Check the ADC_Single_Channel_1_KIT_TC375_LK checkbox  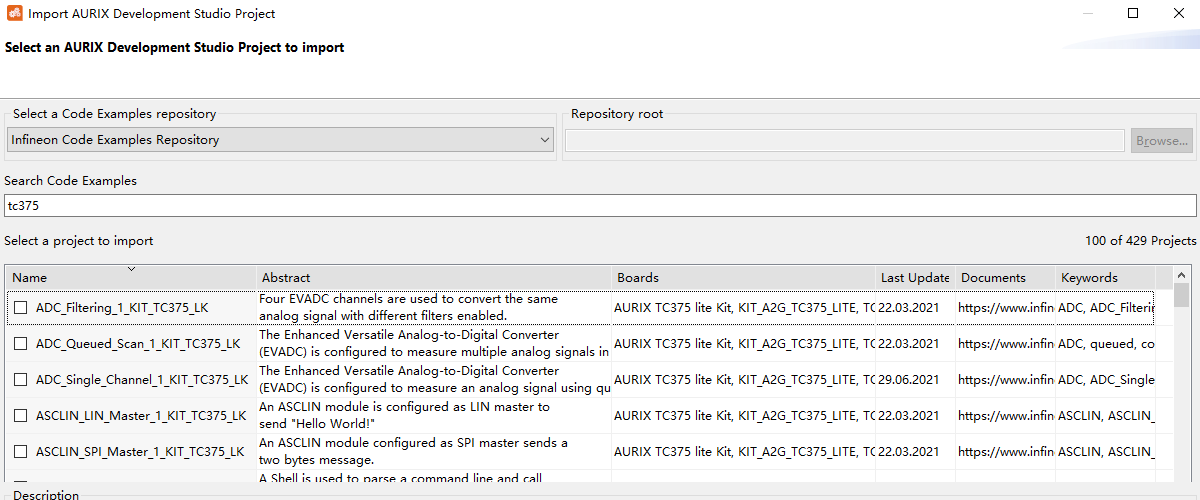point(20,380)
